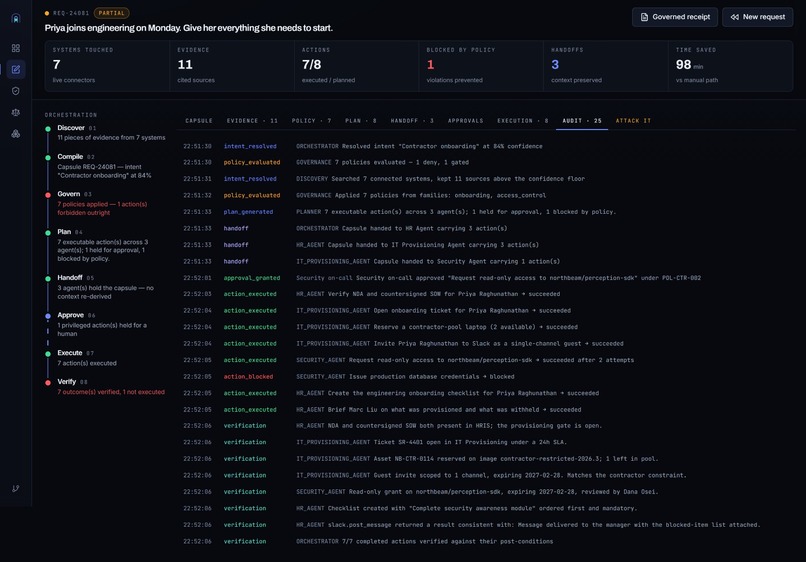
Task: Click the git branch icon at sidebar bottom
Action: [16, 488]
